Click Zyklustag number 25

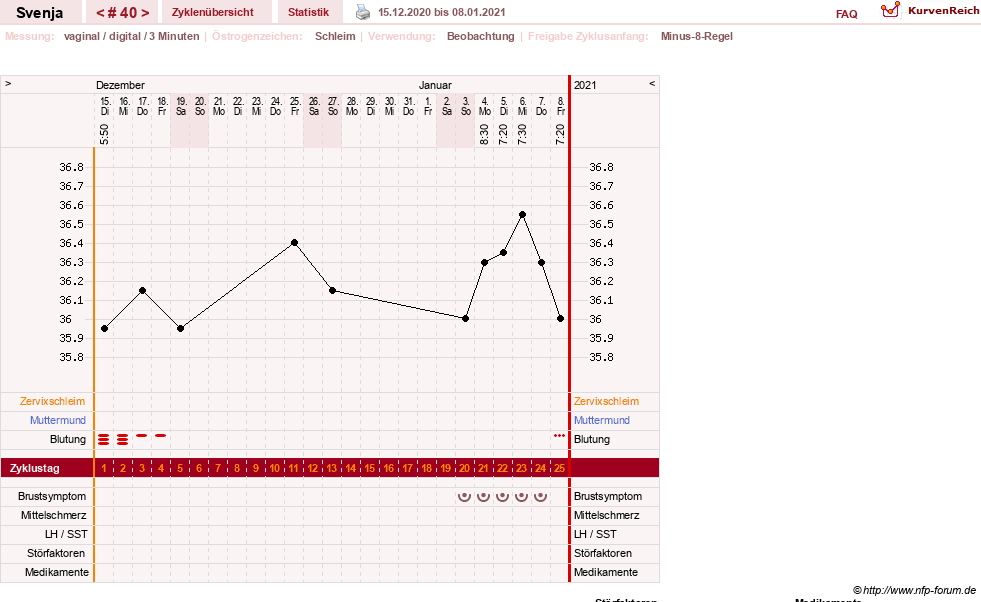click(x=559, y=468)
